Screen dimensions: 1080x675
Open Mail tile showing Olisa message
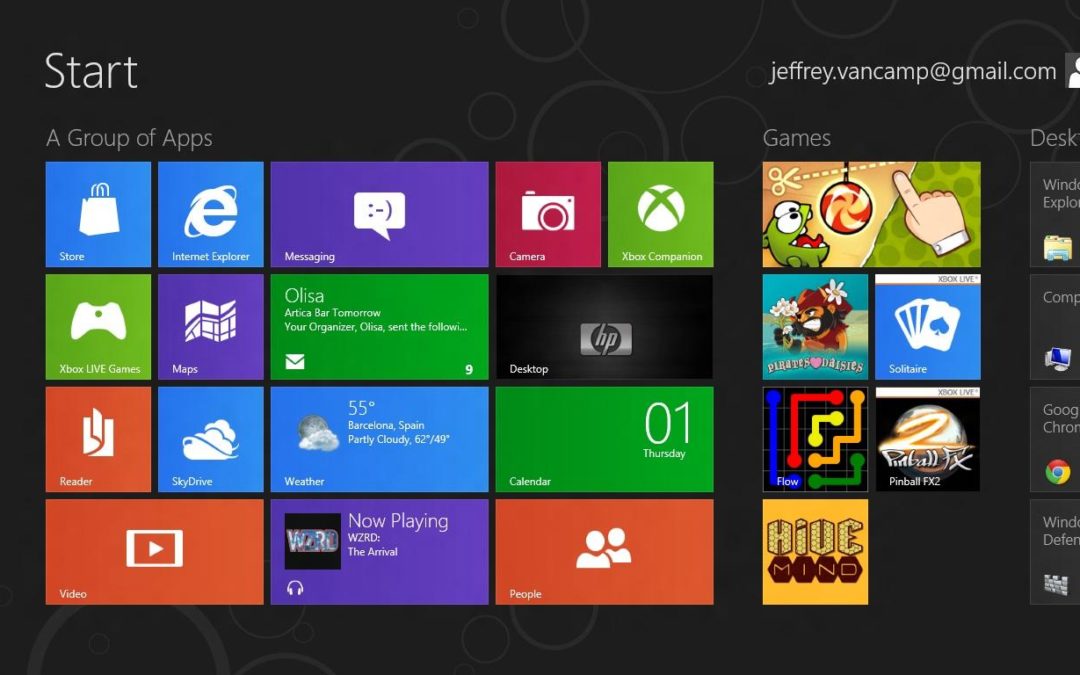380,326
